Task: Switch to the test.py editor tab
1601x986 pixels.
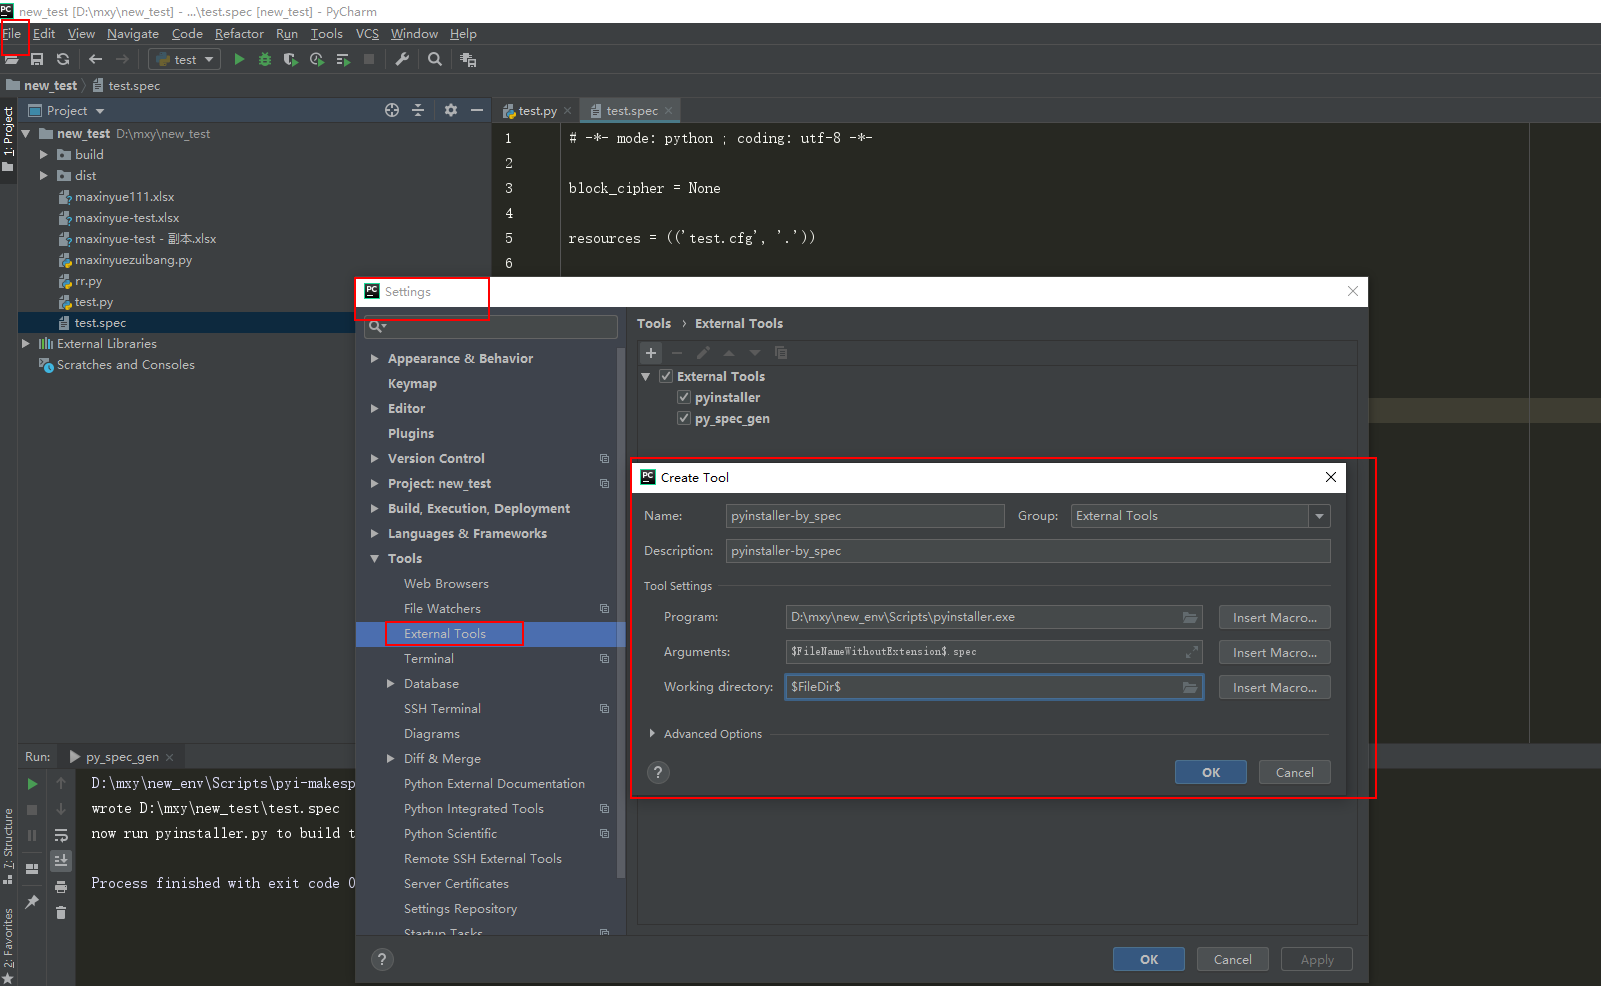Action: (534, 110)
